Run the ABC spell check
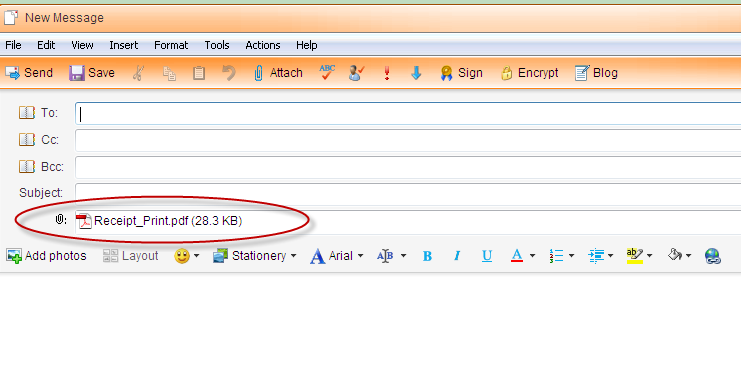Viewport: 741px width, 392px height. 327,72
